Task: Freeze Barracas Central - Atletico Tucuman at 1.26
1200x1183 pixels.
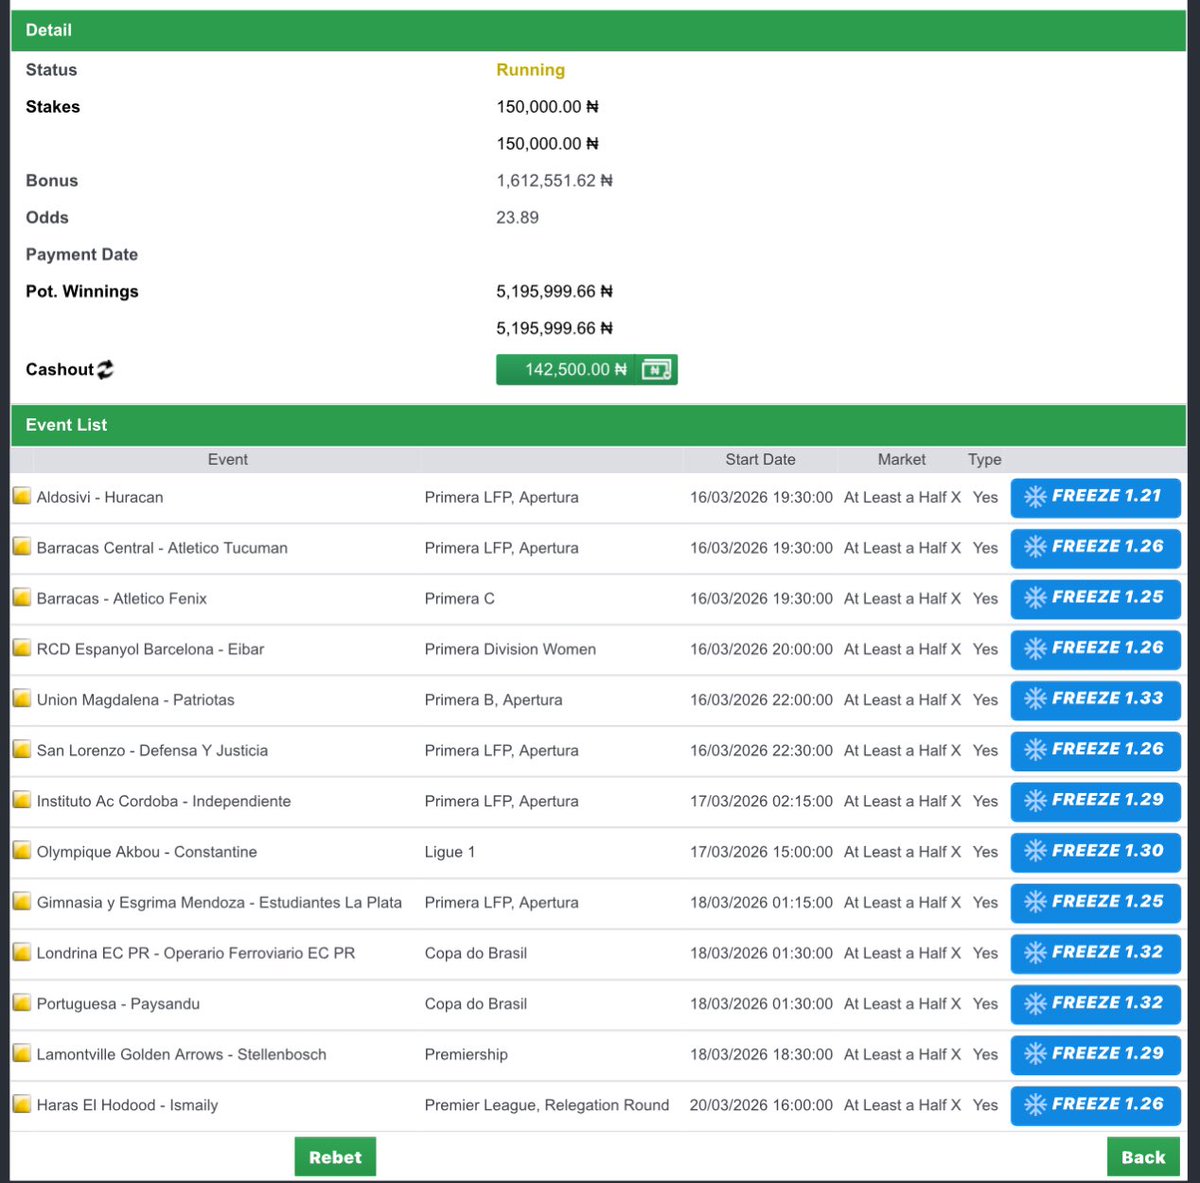Action: click(1095, 548)
